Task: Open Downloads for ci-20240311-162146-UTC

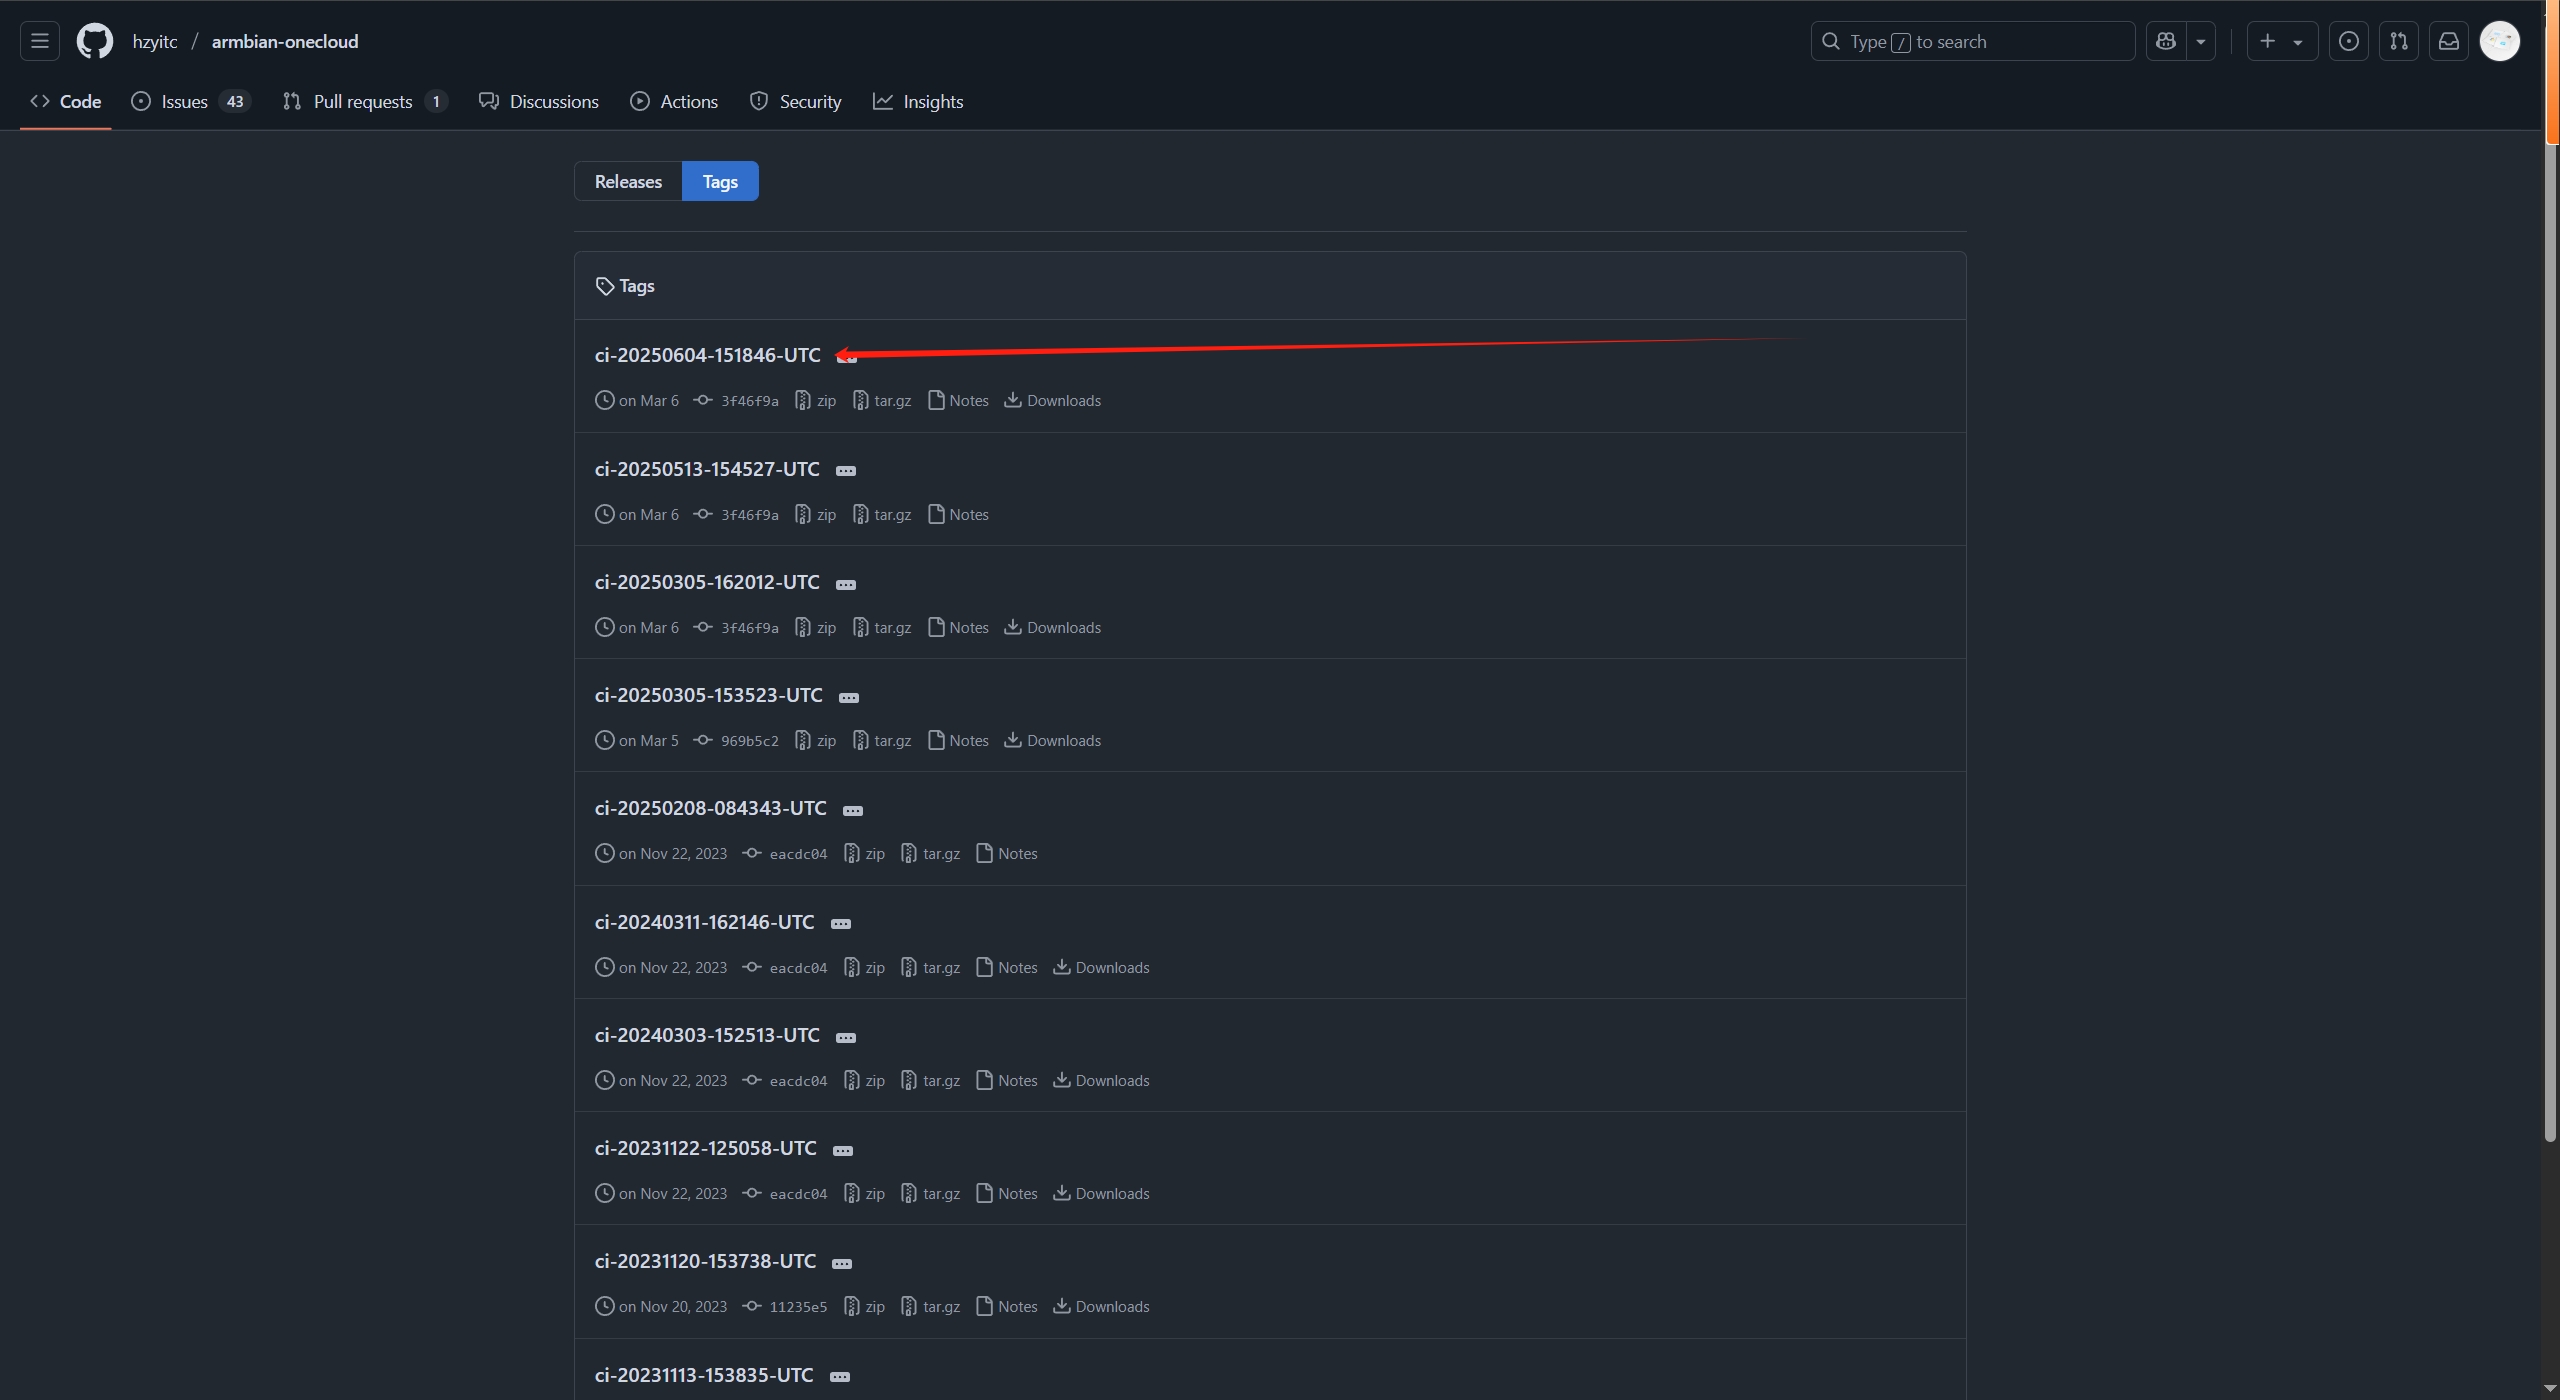Action: coord(1102,967)
